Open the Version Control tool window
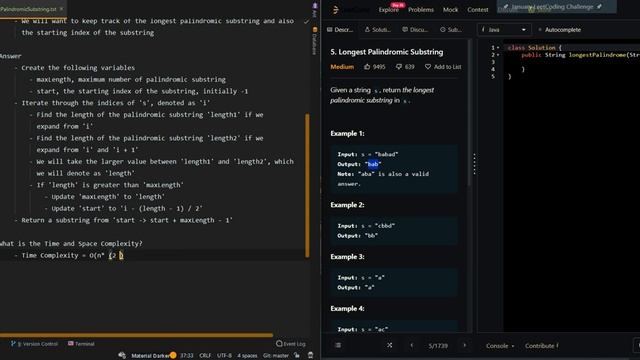The width and height of the screenshot is (640, 360). [34, 344]
